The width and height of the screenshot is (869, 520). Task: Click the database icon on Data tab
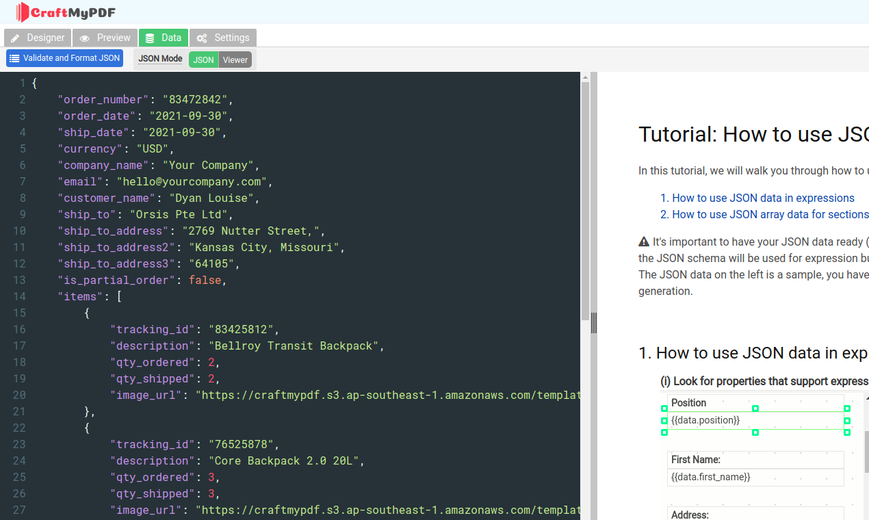coord(150,38)
